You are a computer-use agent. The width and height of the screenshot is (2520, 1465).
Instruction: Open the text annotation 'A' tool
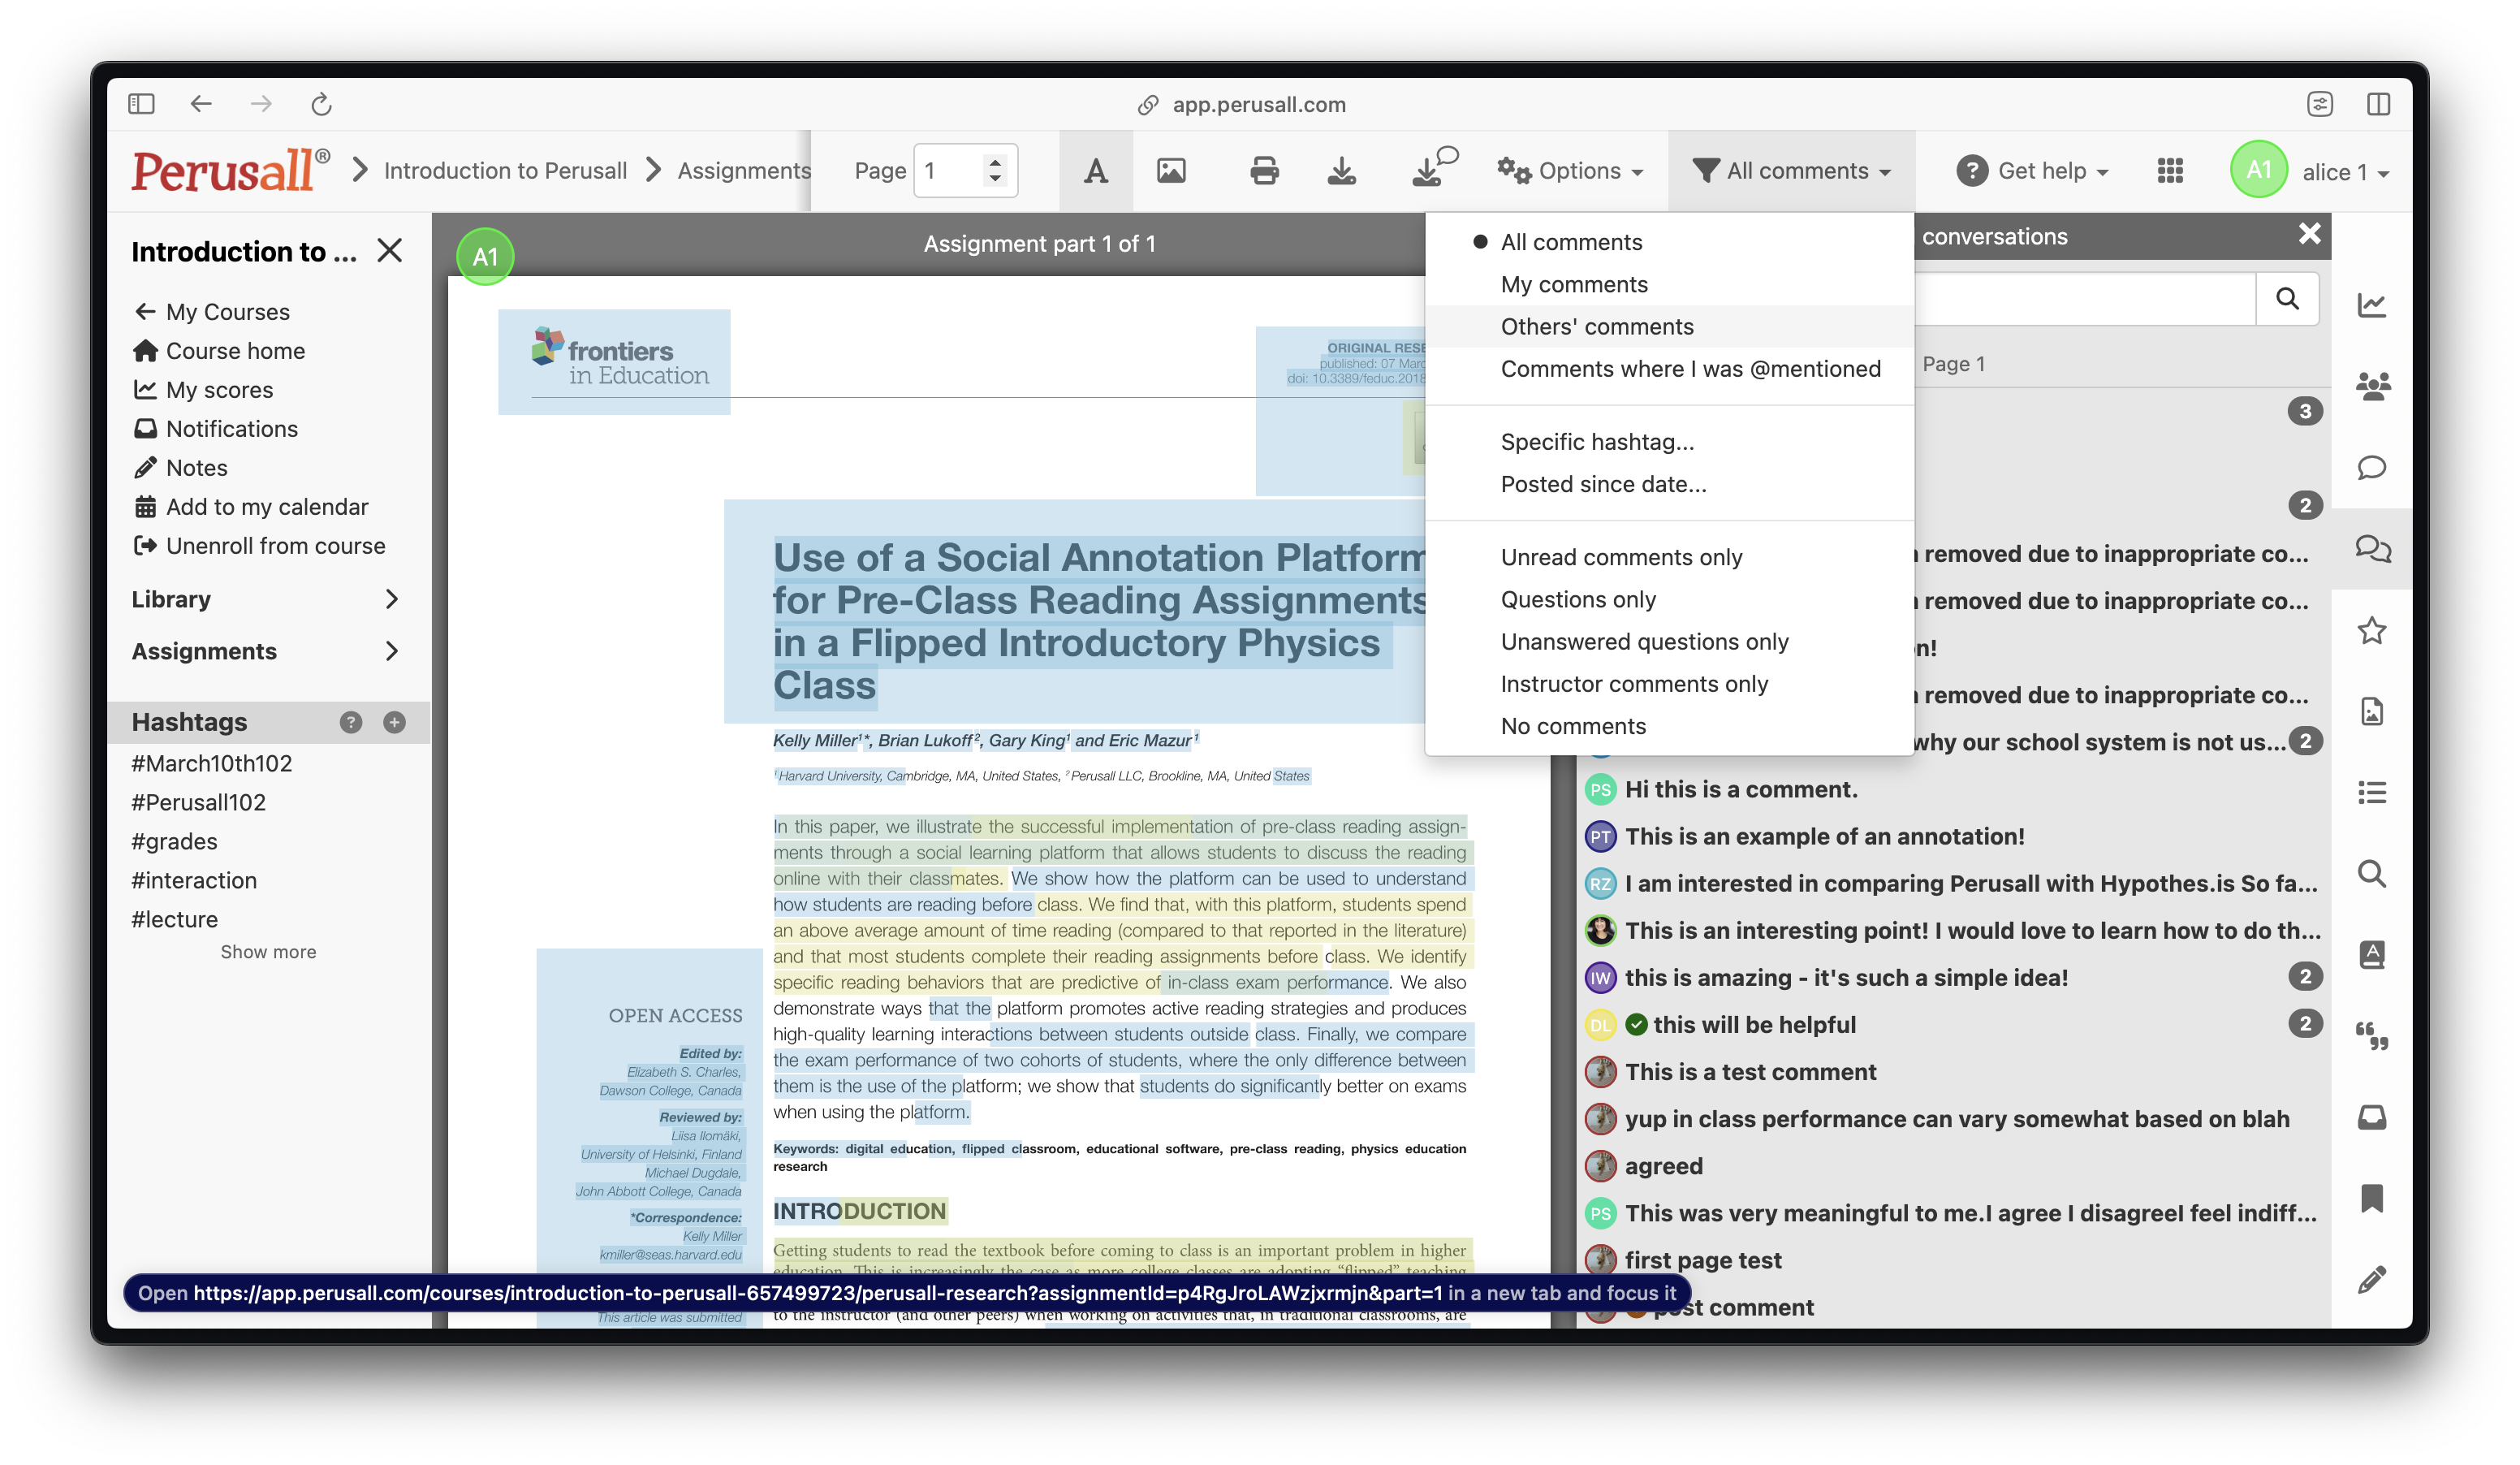[1096, 171]
